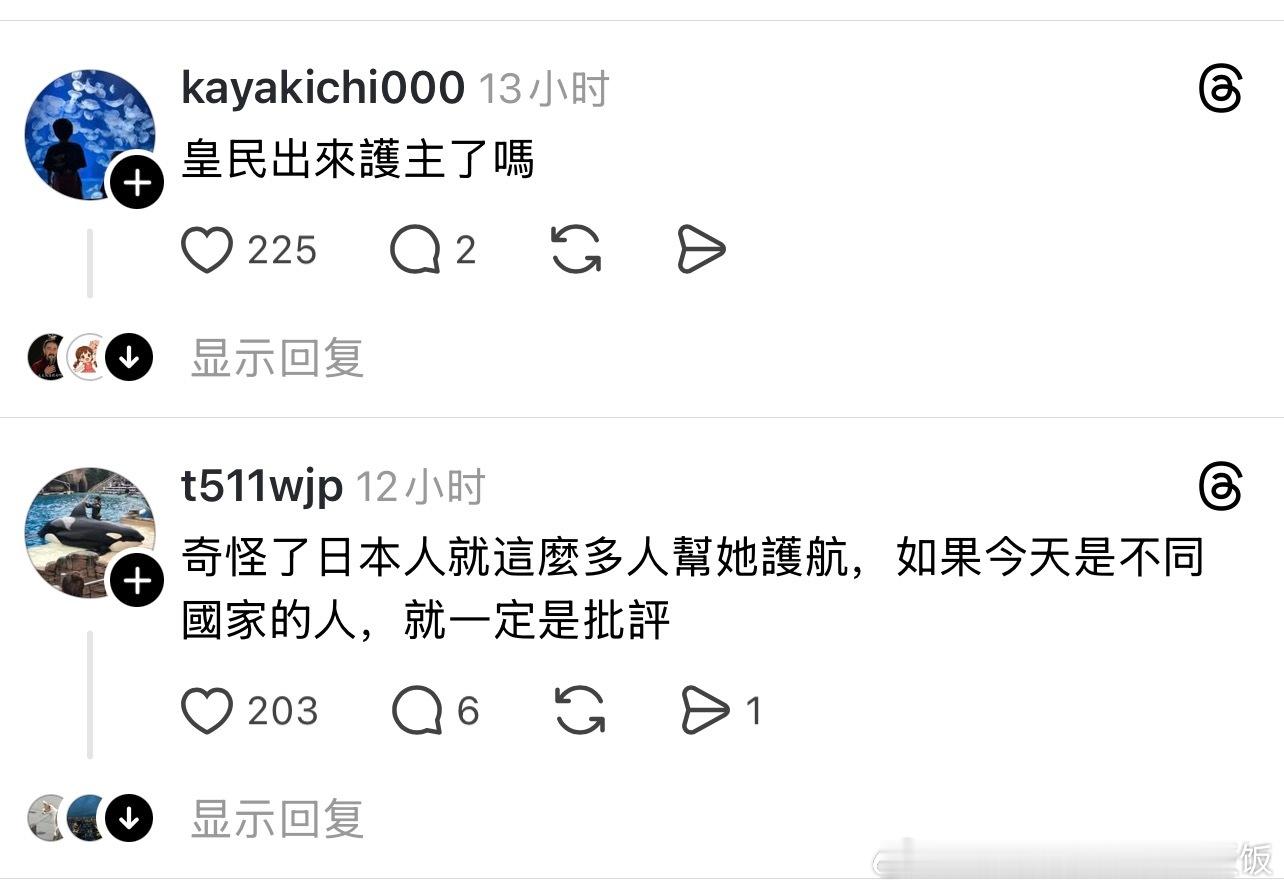Image resolution: width=1284 pixels, height=891 pixels.
Task: Share t511wjp's comment with the send icon
Action: (x=705, y=711)
